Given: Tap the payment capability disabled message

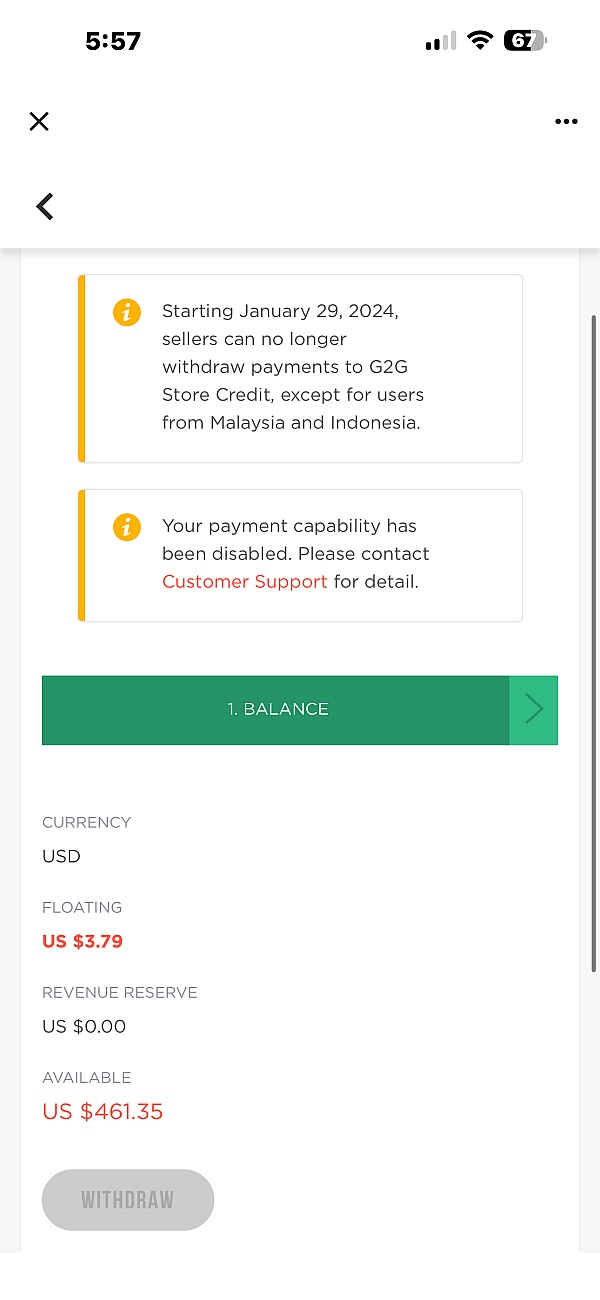Looking at the screenshot, I should pyautogui.click(x=295, y=540).
